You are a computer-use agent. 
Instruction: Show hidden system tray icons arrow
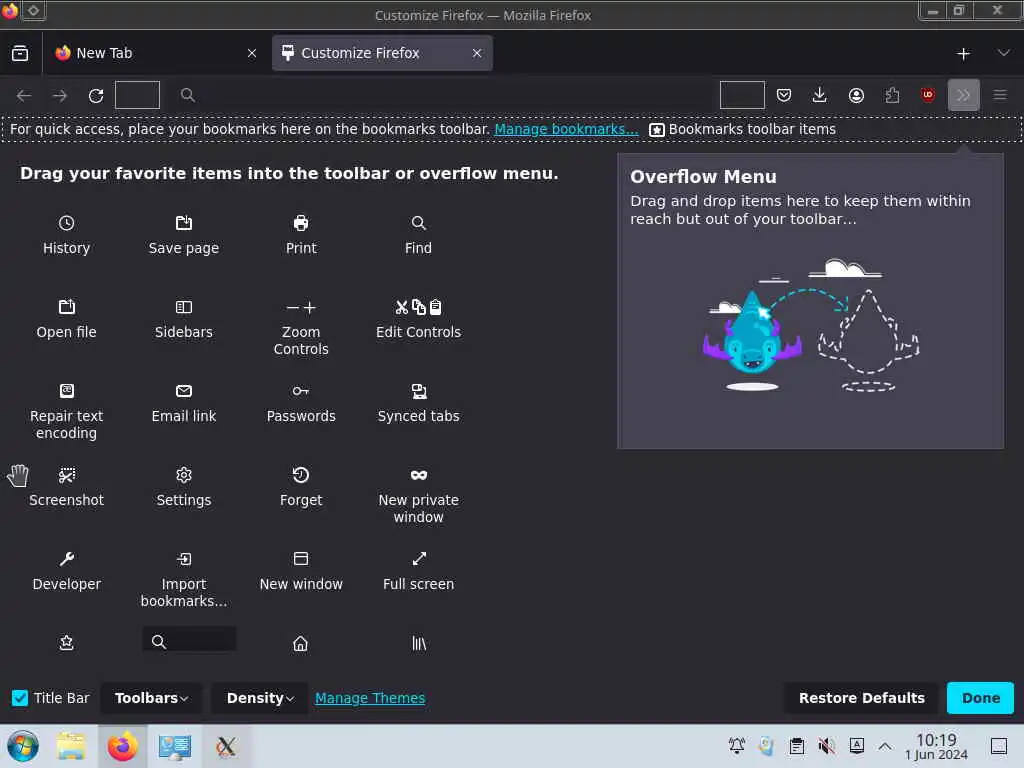[x=885, y=746]
